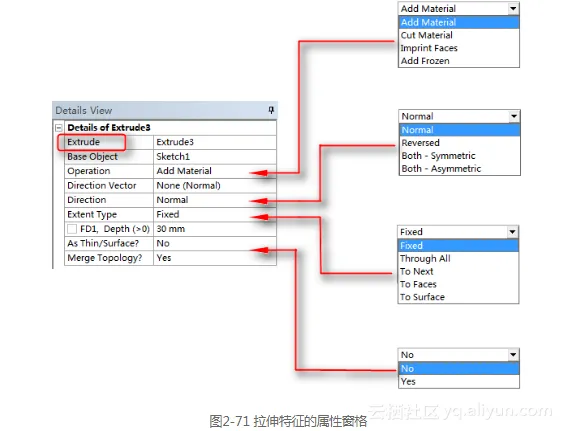Open the Fixed extent type dropdown arrow
Screen dimensions: 563x431
point(513,232)
